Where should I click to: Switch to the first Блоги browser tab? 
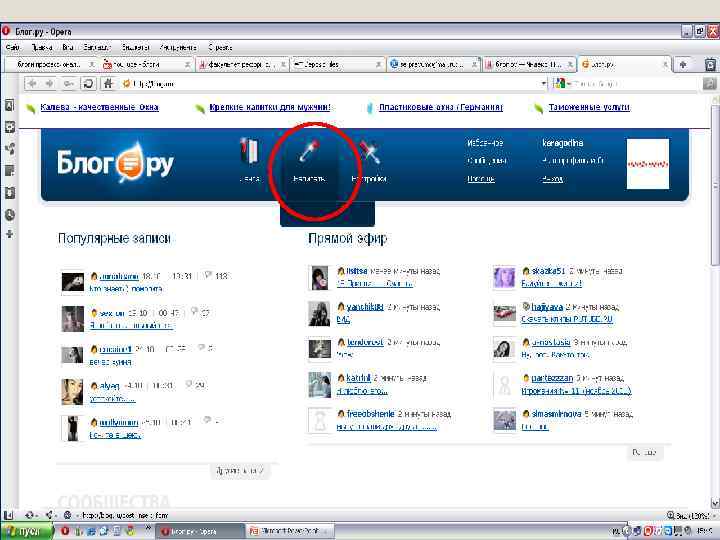51,65
